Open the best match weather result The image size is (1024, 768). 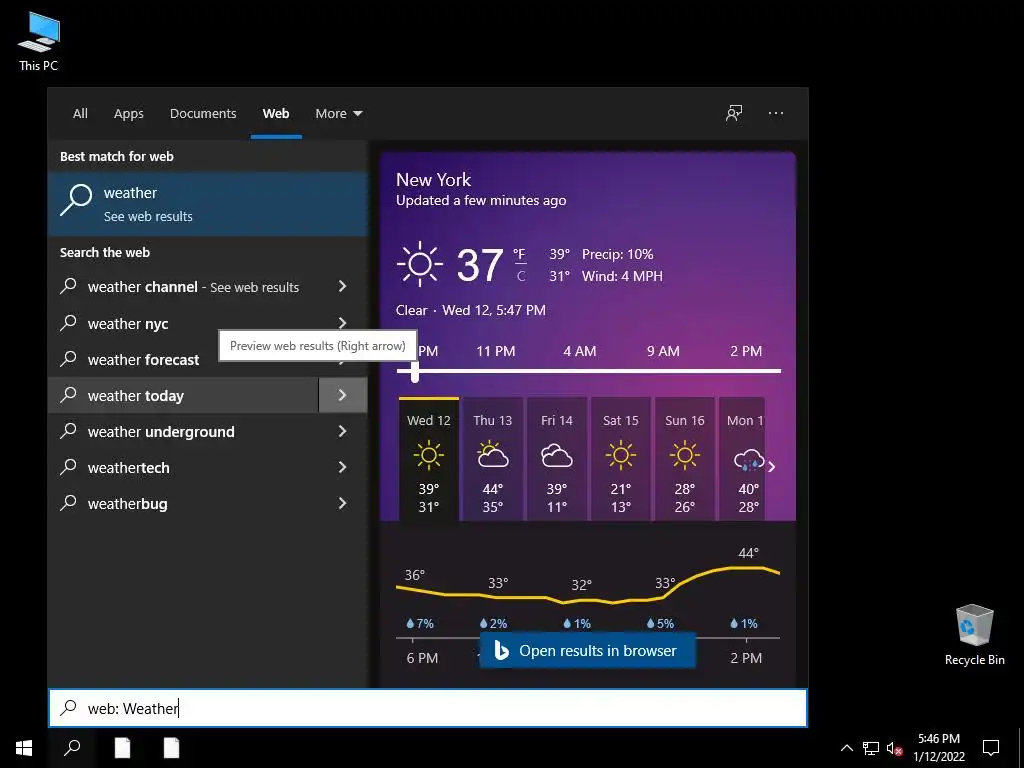pyautogui.click(x=208, y=204)
